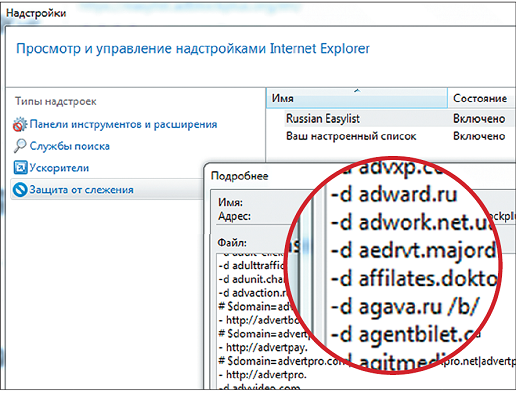Click the Accelerators arrow icon
The height and width of the screenshot is (393, 516).
(x=20, y=167)
